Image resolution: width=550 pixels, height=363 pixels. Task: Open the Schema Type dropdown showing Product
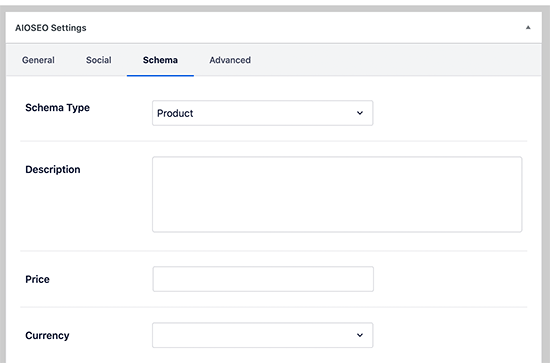(263, 113)
